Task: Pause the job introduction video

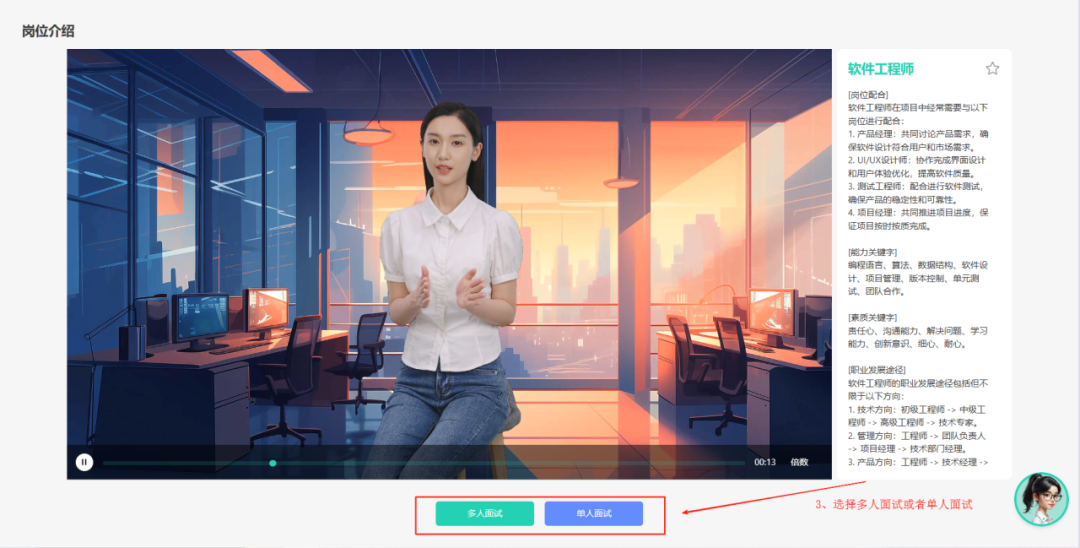Action: tap(85, 462)
